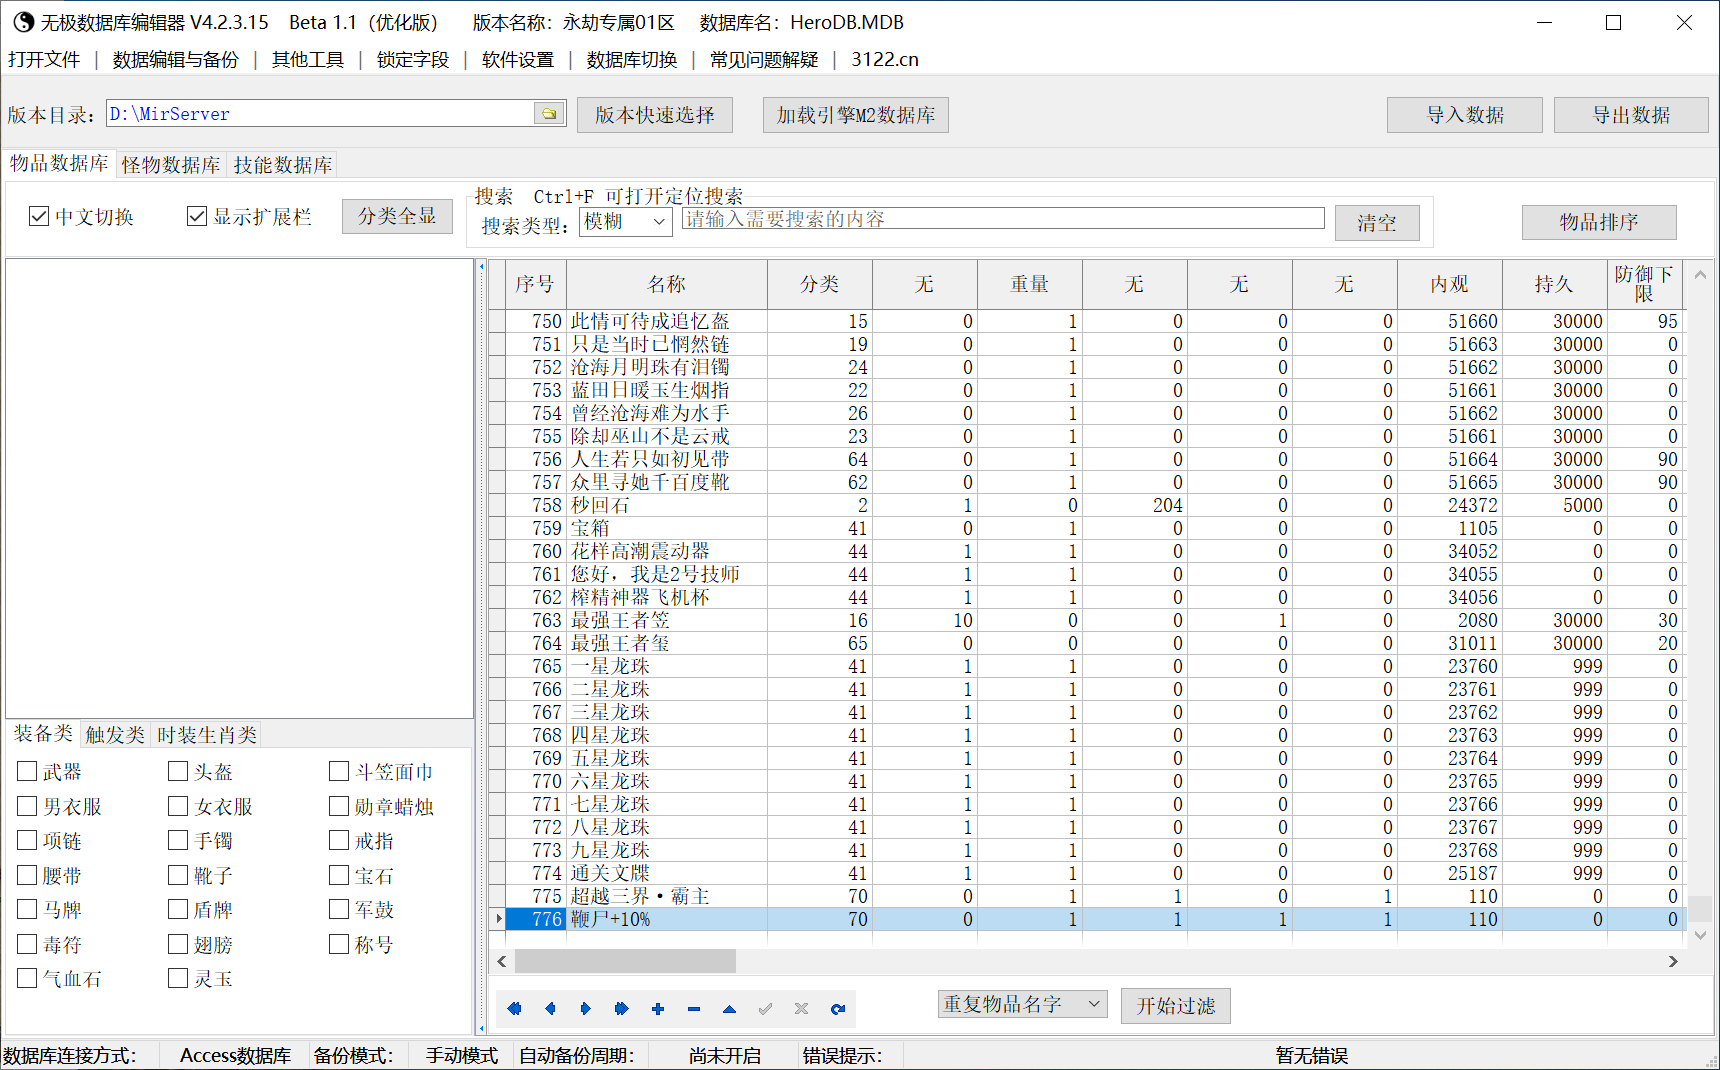1720x1070 pixels.
Task: Click vertical scrollbar up arrow
Action: (1700, 274)
